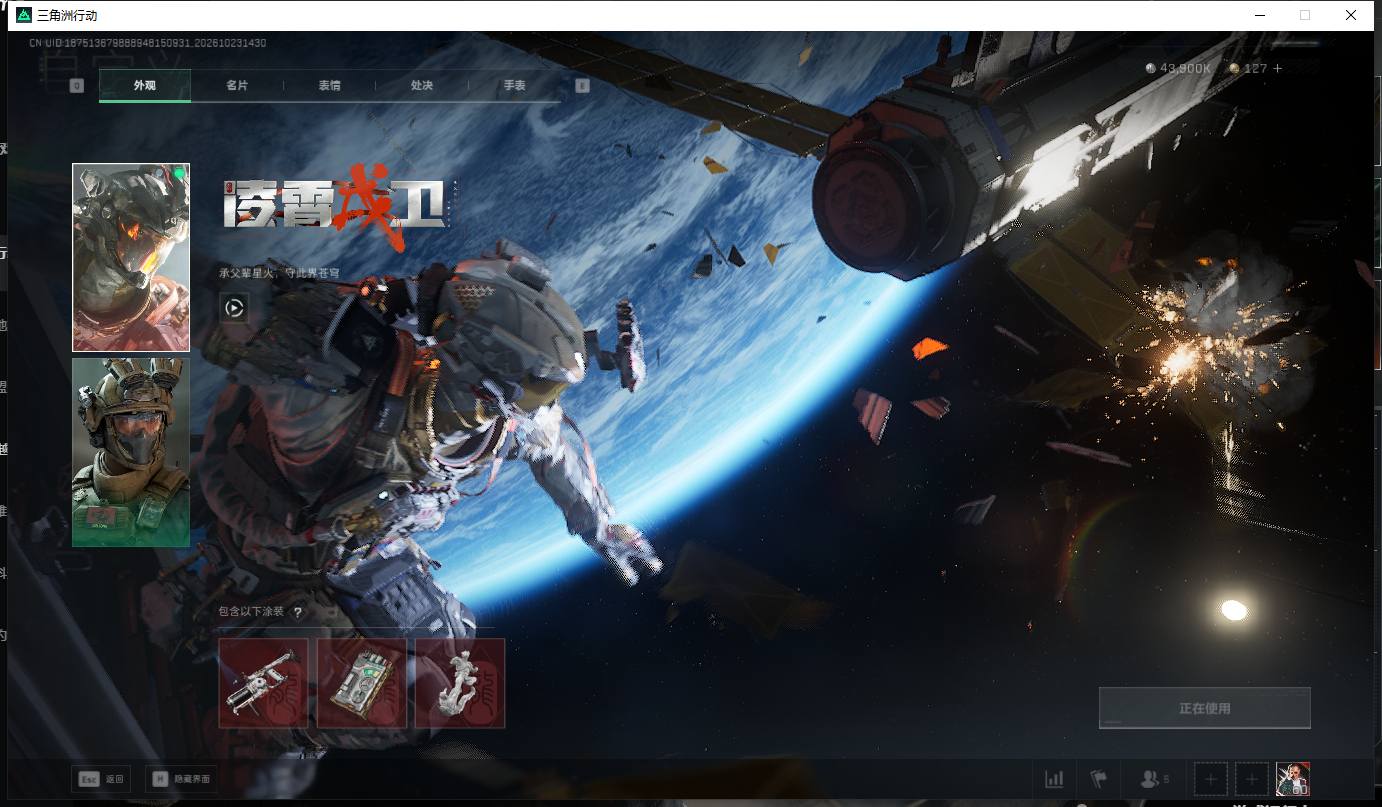Viewport: 1382px width, 807px height.
Task: Play the 凌霄戍卫 skin preview video
Action: [234, 308]
